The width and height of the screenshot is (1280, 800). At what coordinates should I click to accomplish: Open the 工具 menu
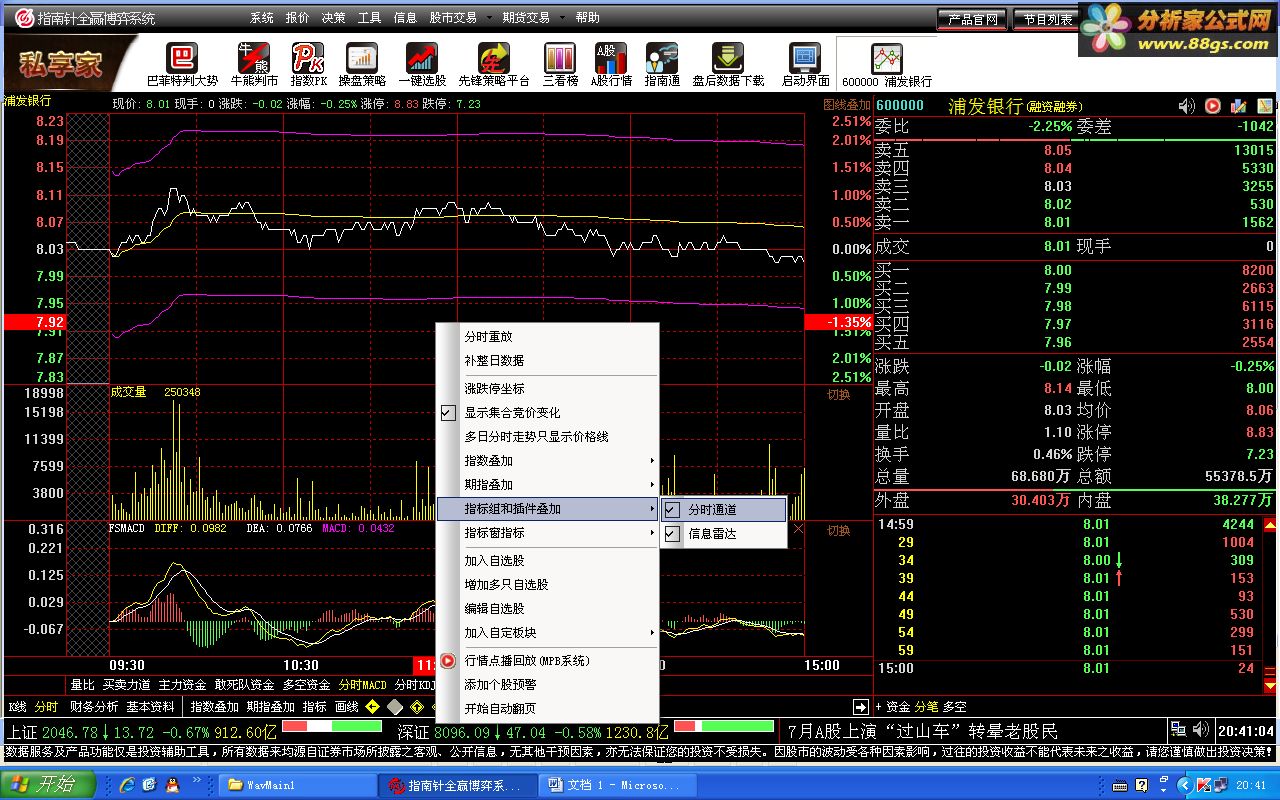[370, 18]
